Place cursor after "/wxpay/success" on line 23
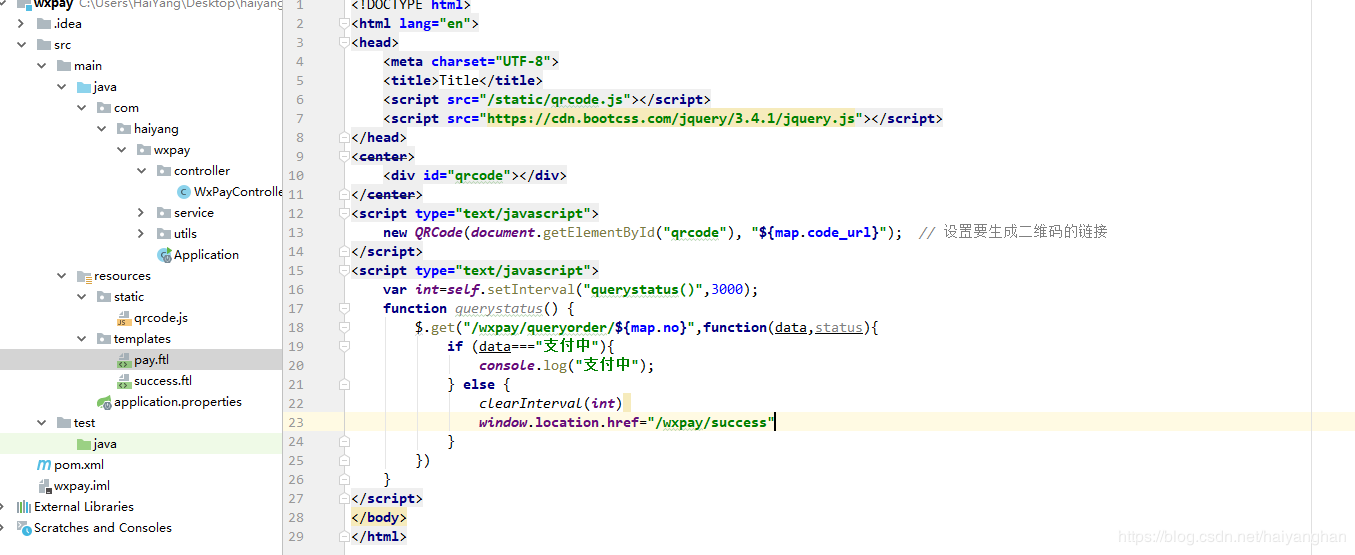Viewport: 1355px width, 555px height. coord(775,422)
